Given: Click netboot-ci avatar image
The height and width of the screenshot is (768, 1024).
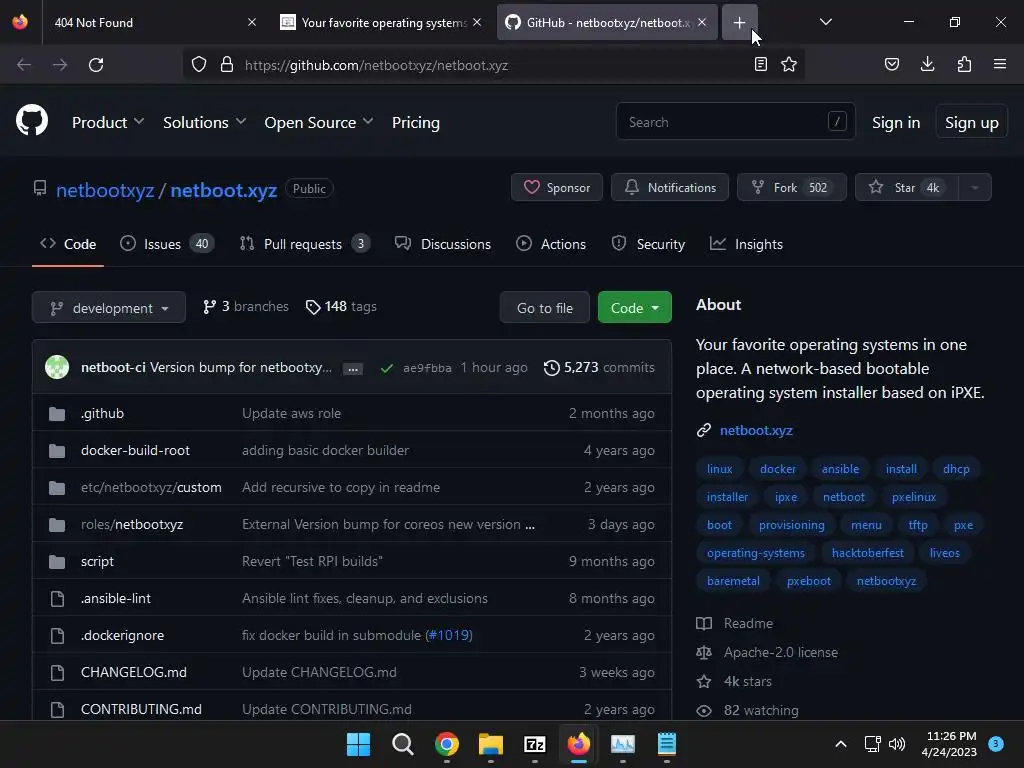Looking at the screenshot, I should point(57,367).
